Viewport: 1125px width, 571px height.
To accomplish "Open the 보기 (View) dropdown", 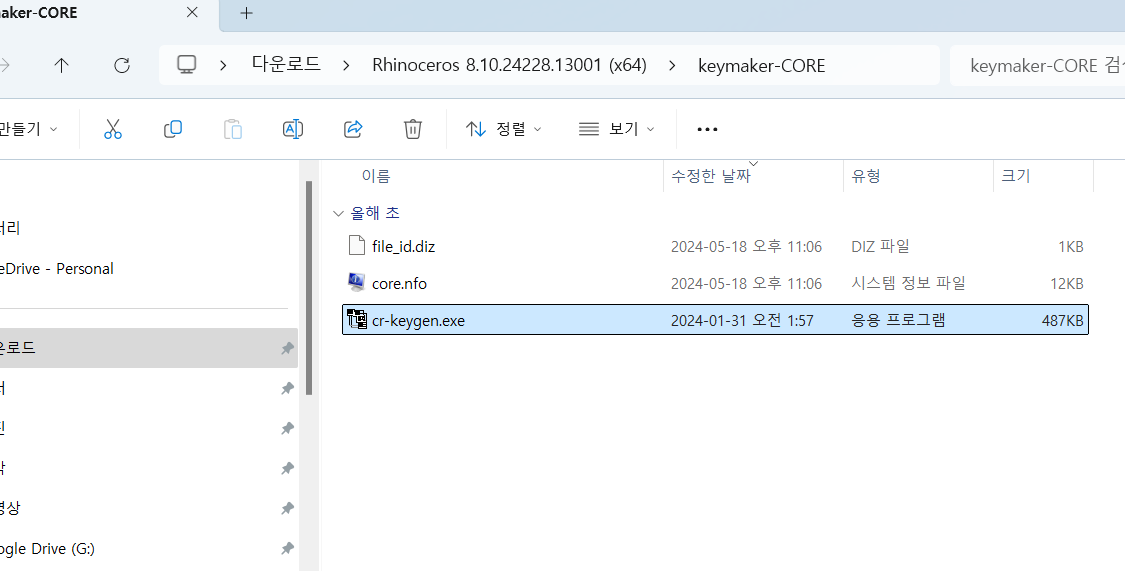I will (616, 129).
